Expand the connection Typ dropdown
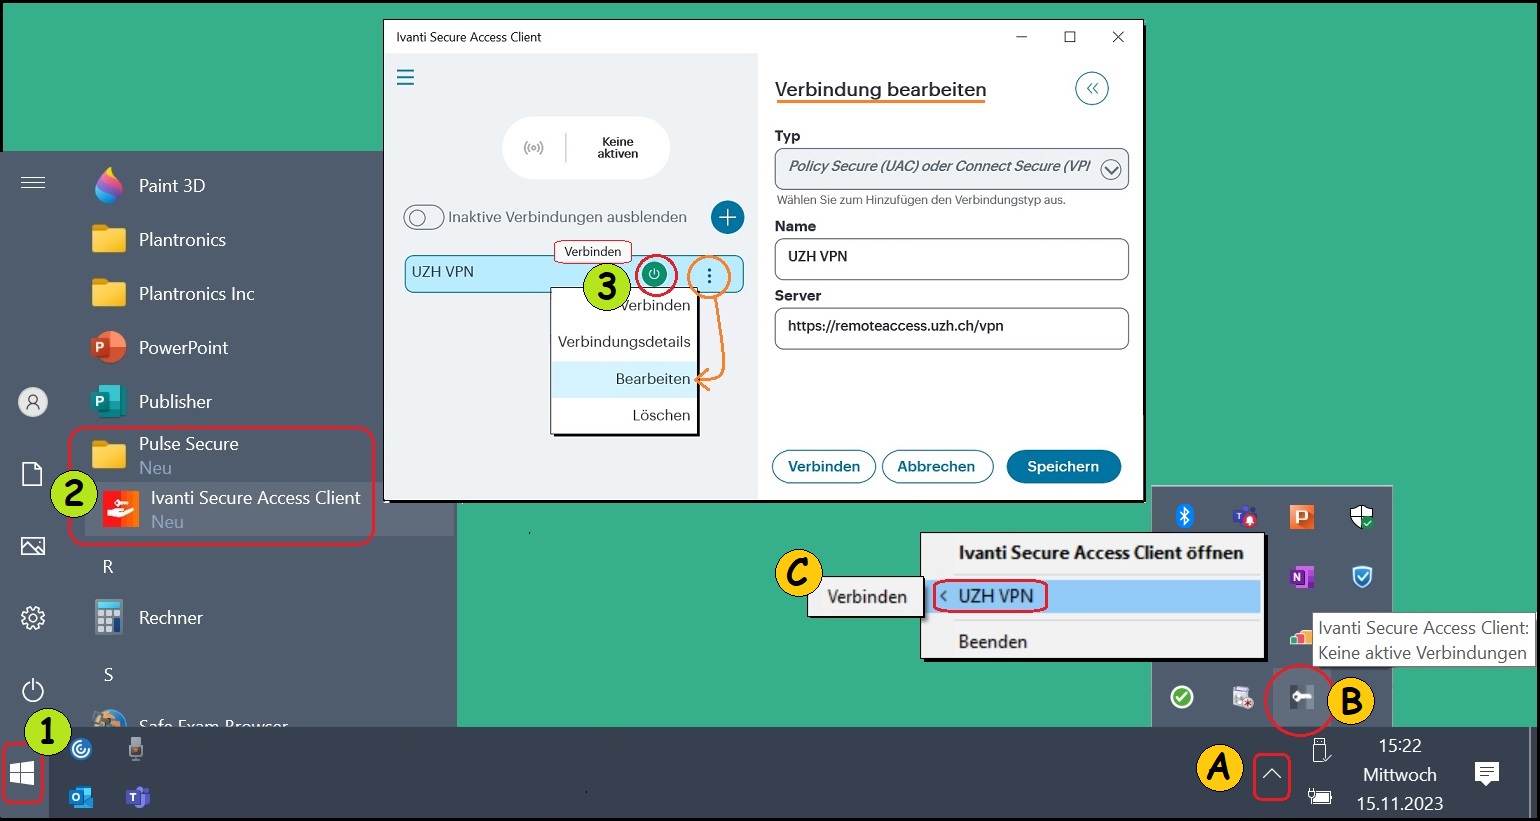The height and width of the screenshot is (821, 1540). tap(1110, 169)
